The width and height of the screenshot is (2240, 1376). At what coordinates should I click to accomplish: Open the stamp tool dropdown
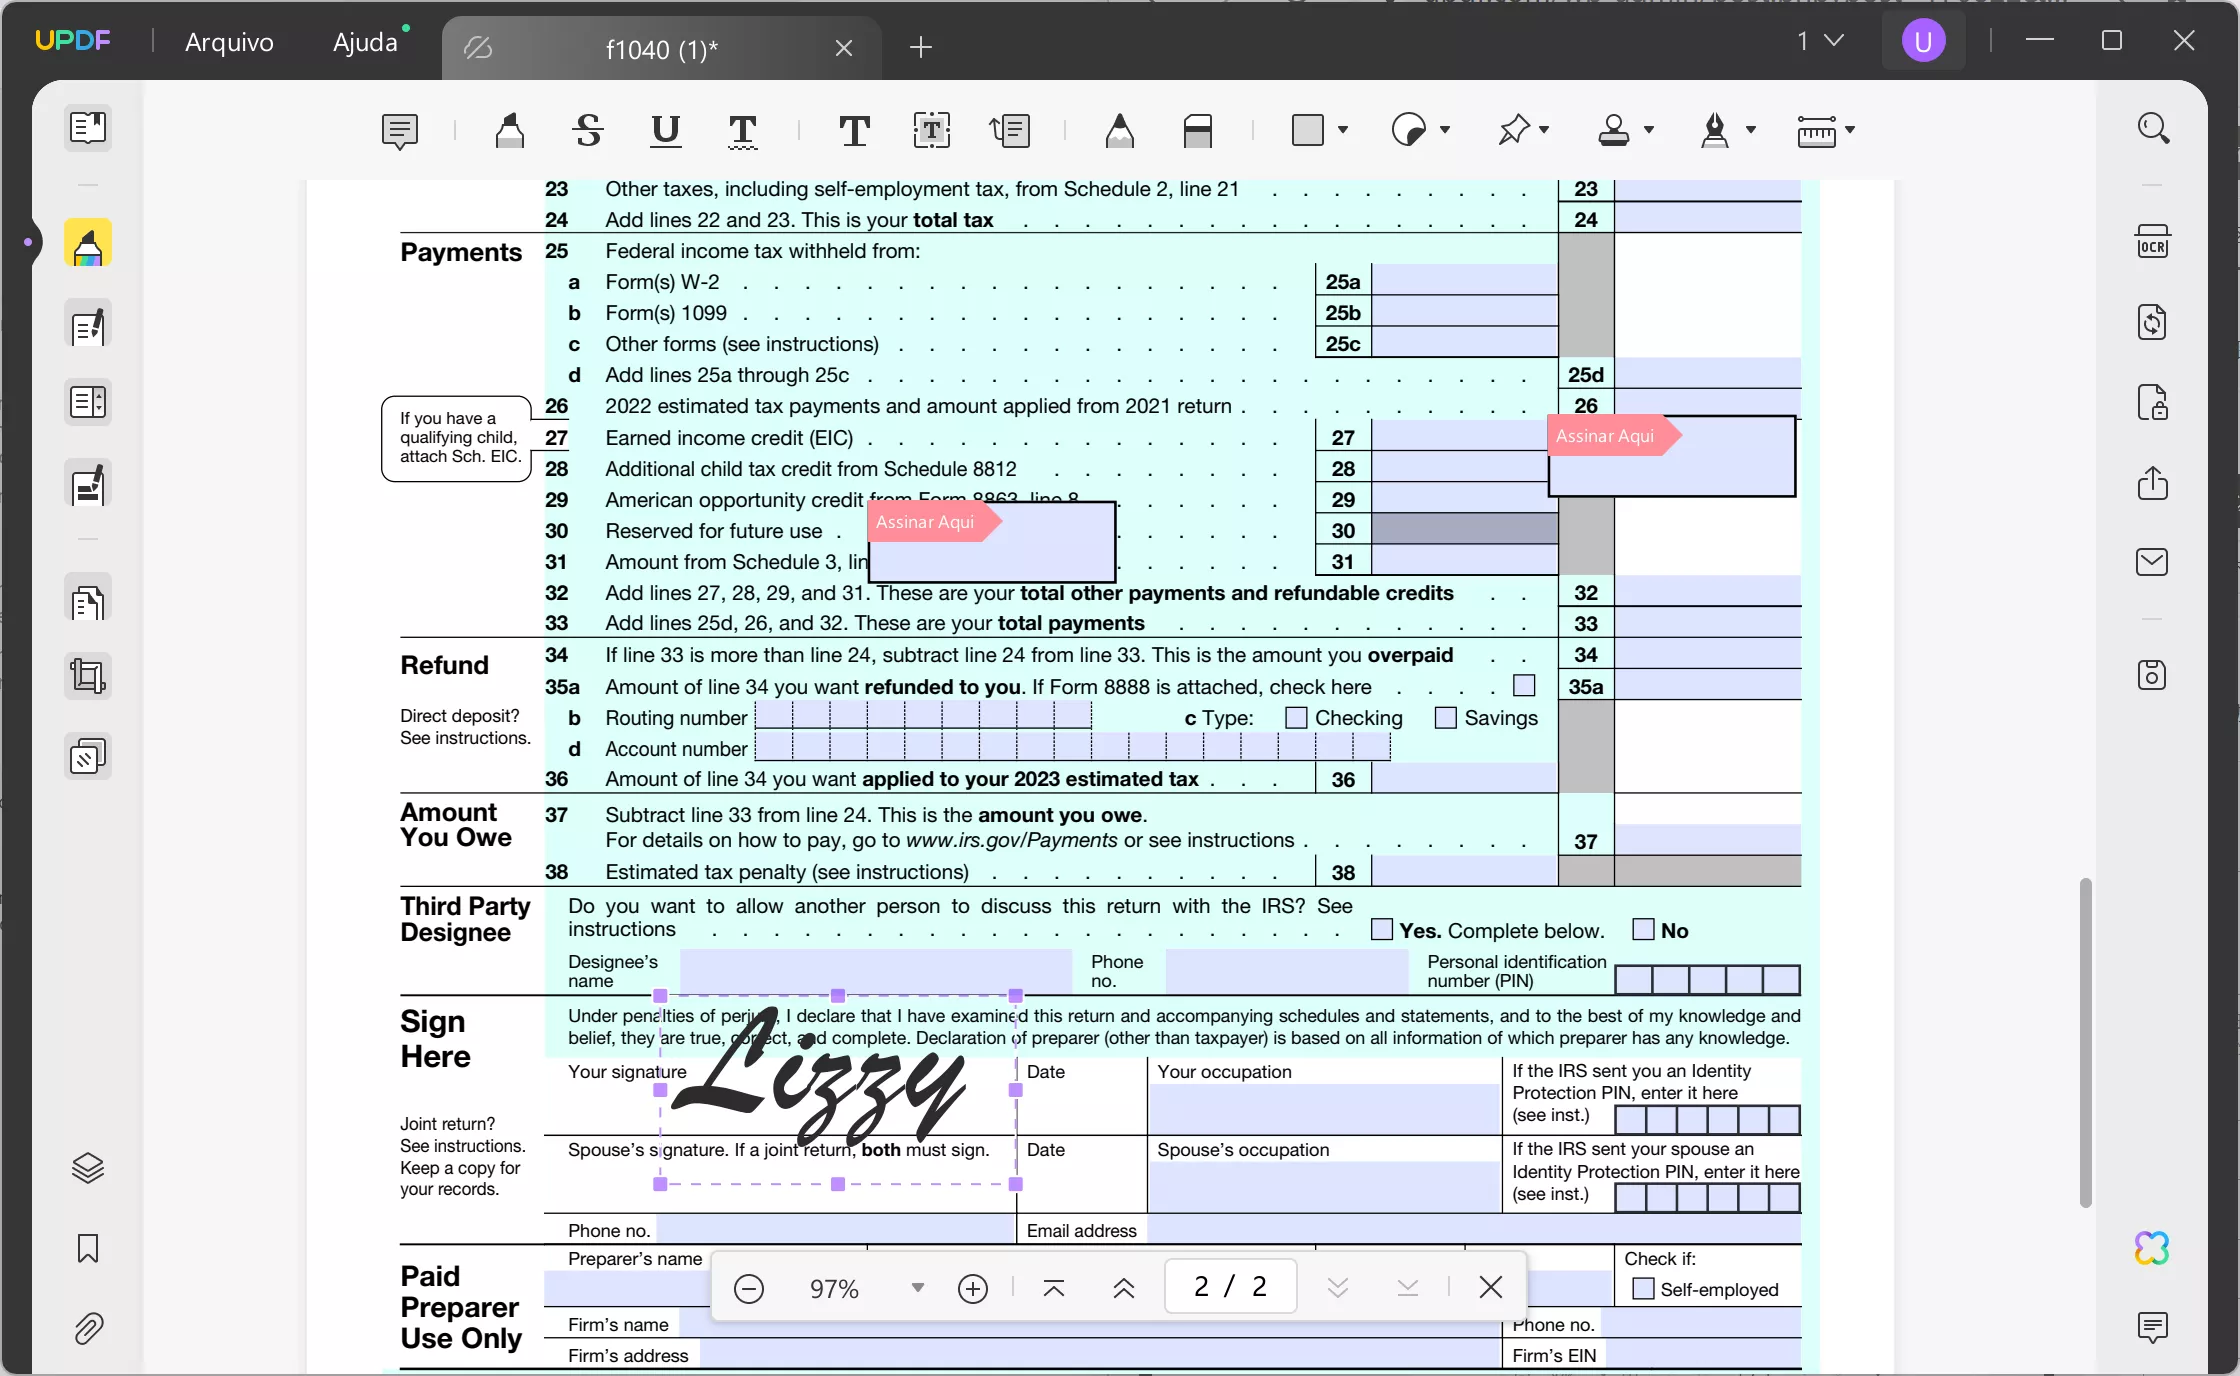coord(1648,132)
